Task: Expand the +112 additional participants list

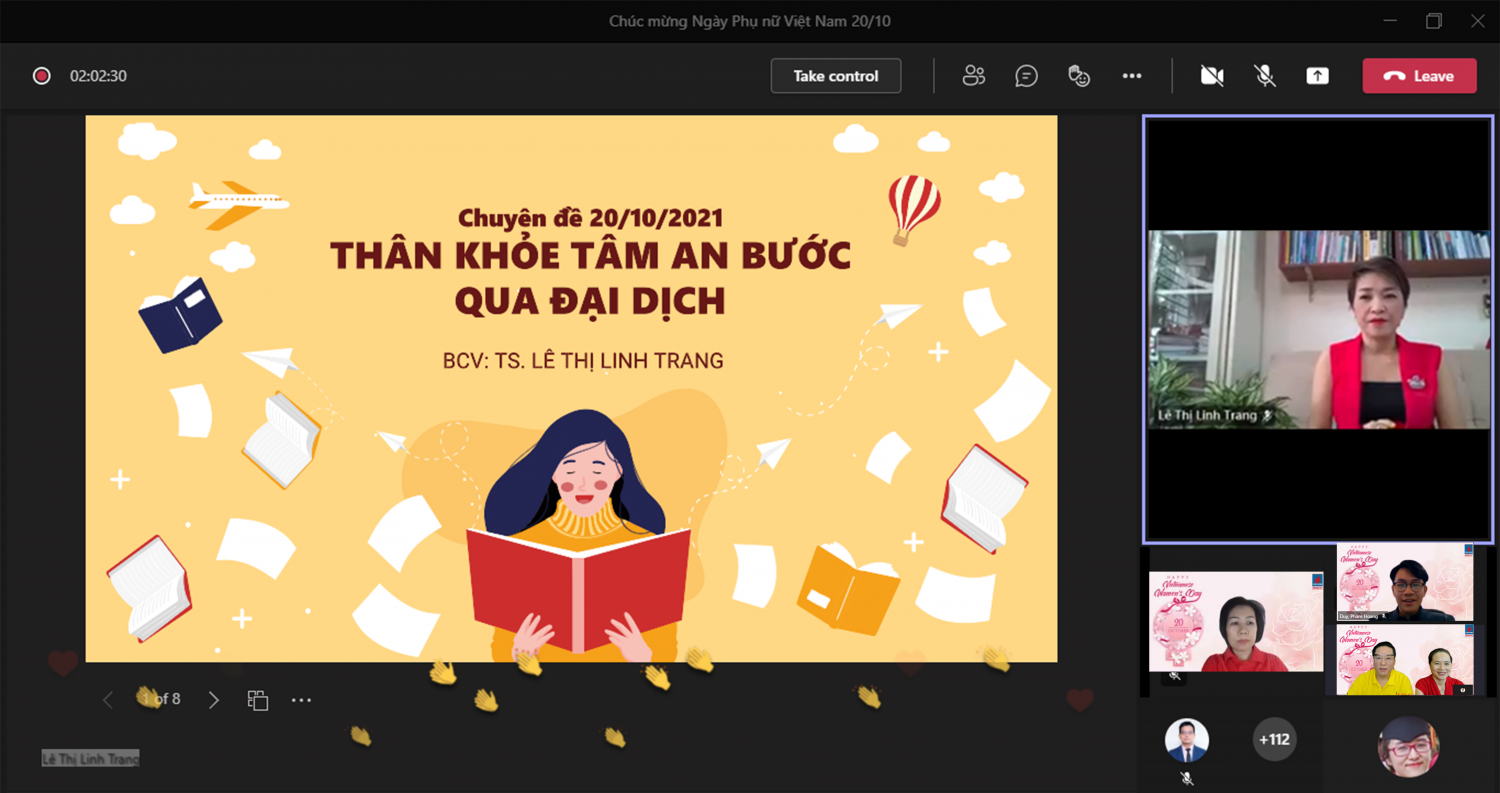Action: point(1274,740)
